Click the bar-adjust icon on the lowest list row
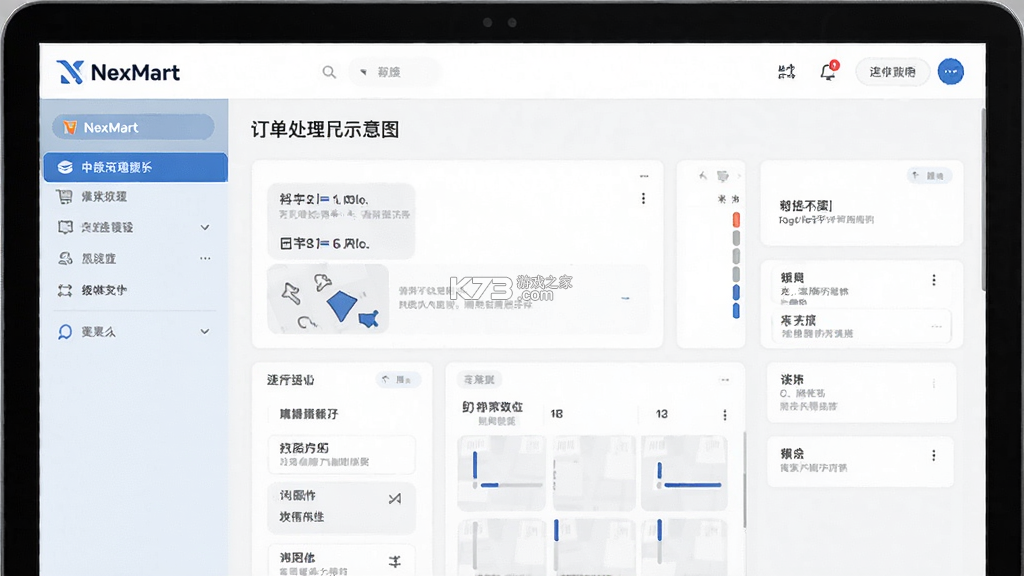This screenshot has height=576, width=1024. pos(394,561)
